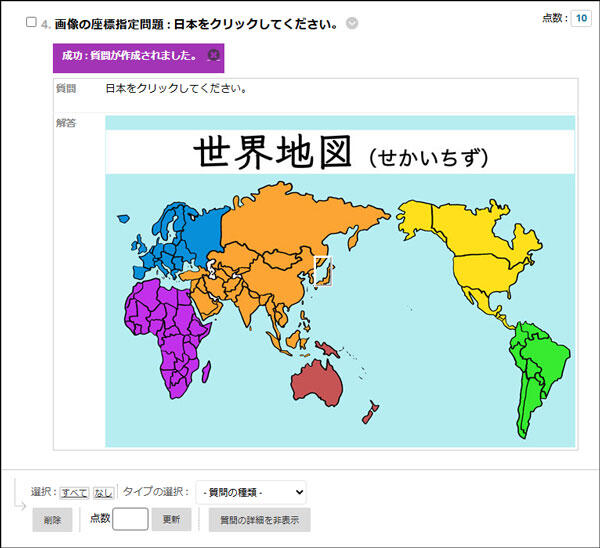Click the 質問 row text 日本をクリックしてください。
Screen dimensions: 600x548
click(176, 88)
